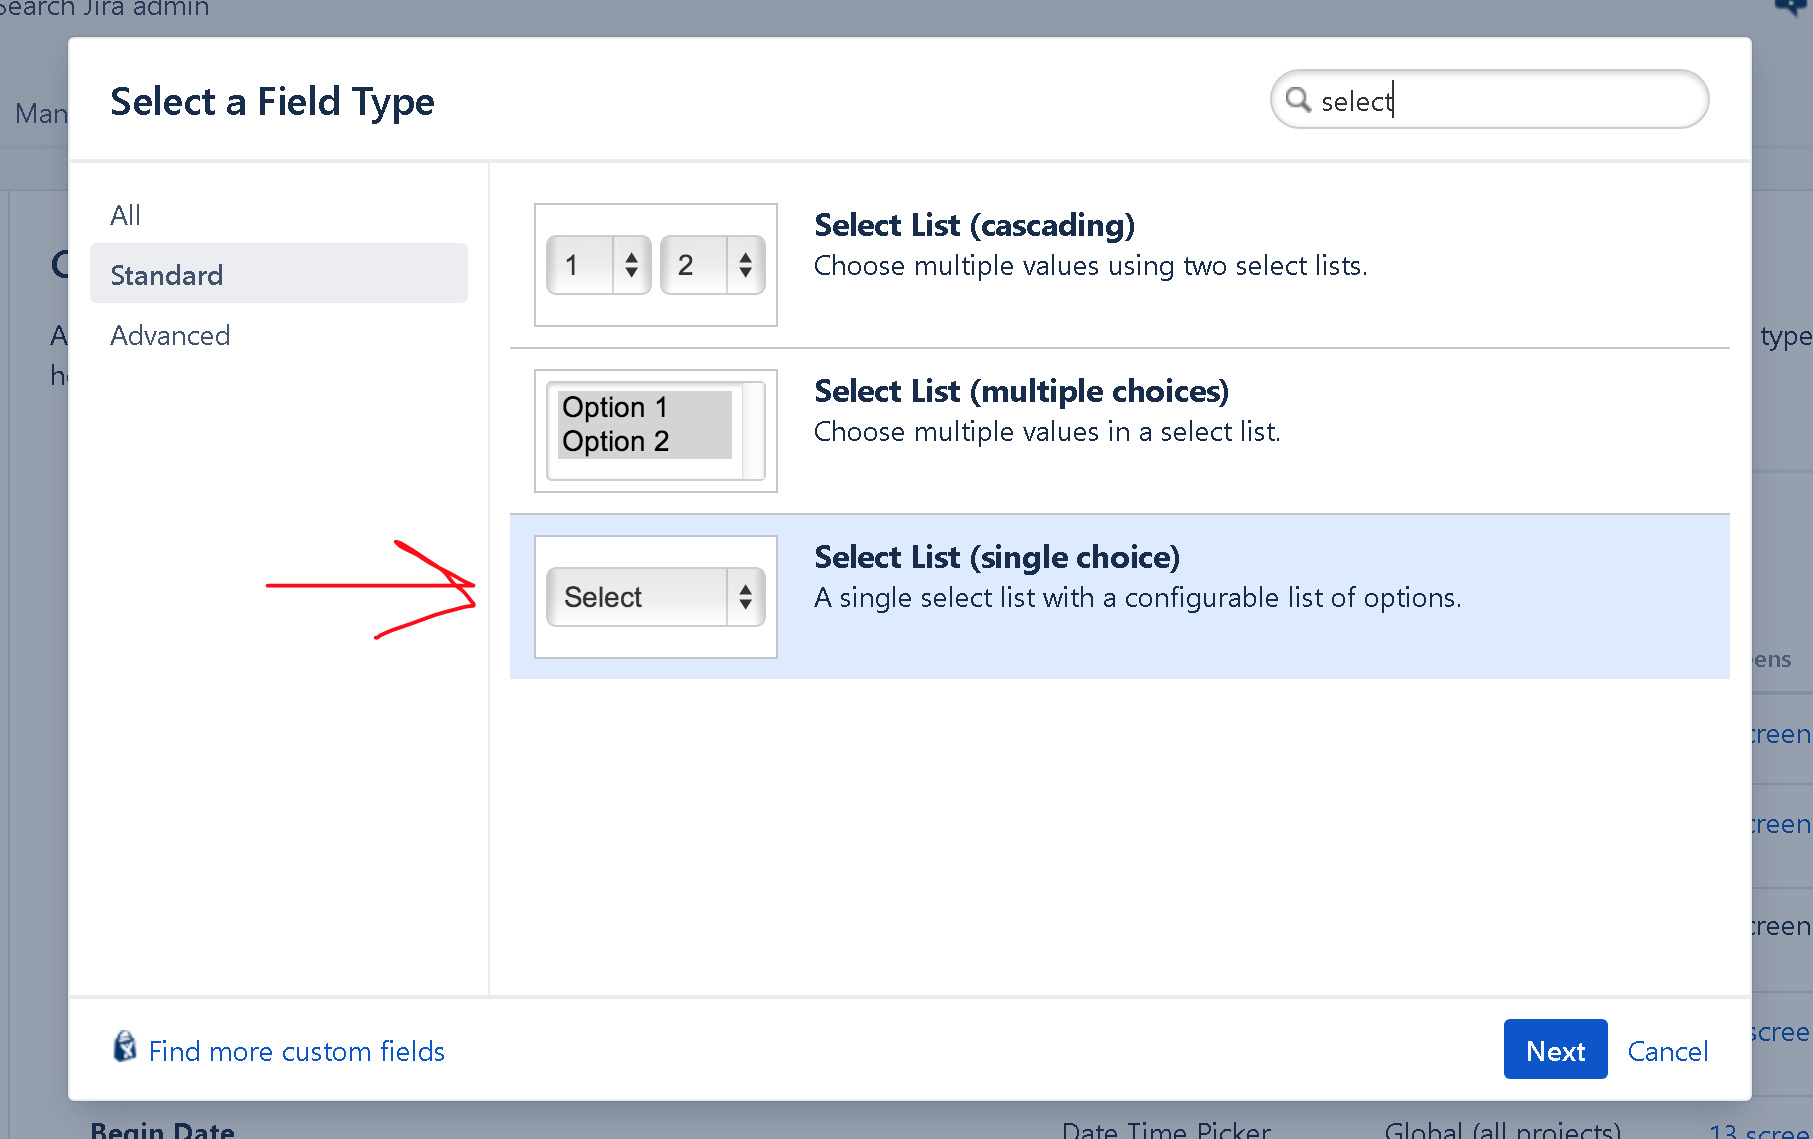Expand the Select dropdown arrow in preview
Image resolution: width=1813 pixels, height=1139 pixels.
pos(745,597)
